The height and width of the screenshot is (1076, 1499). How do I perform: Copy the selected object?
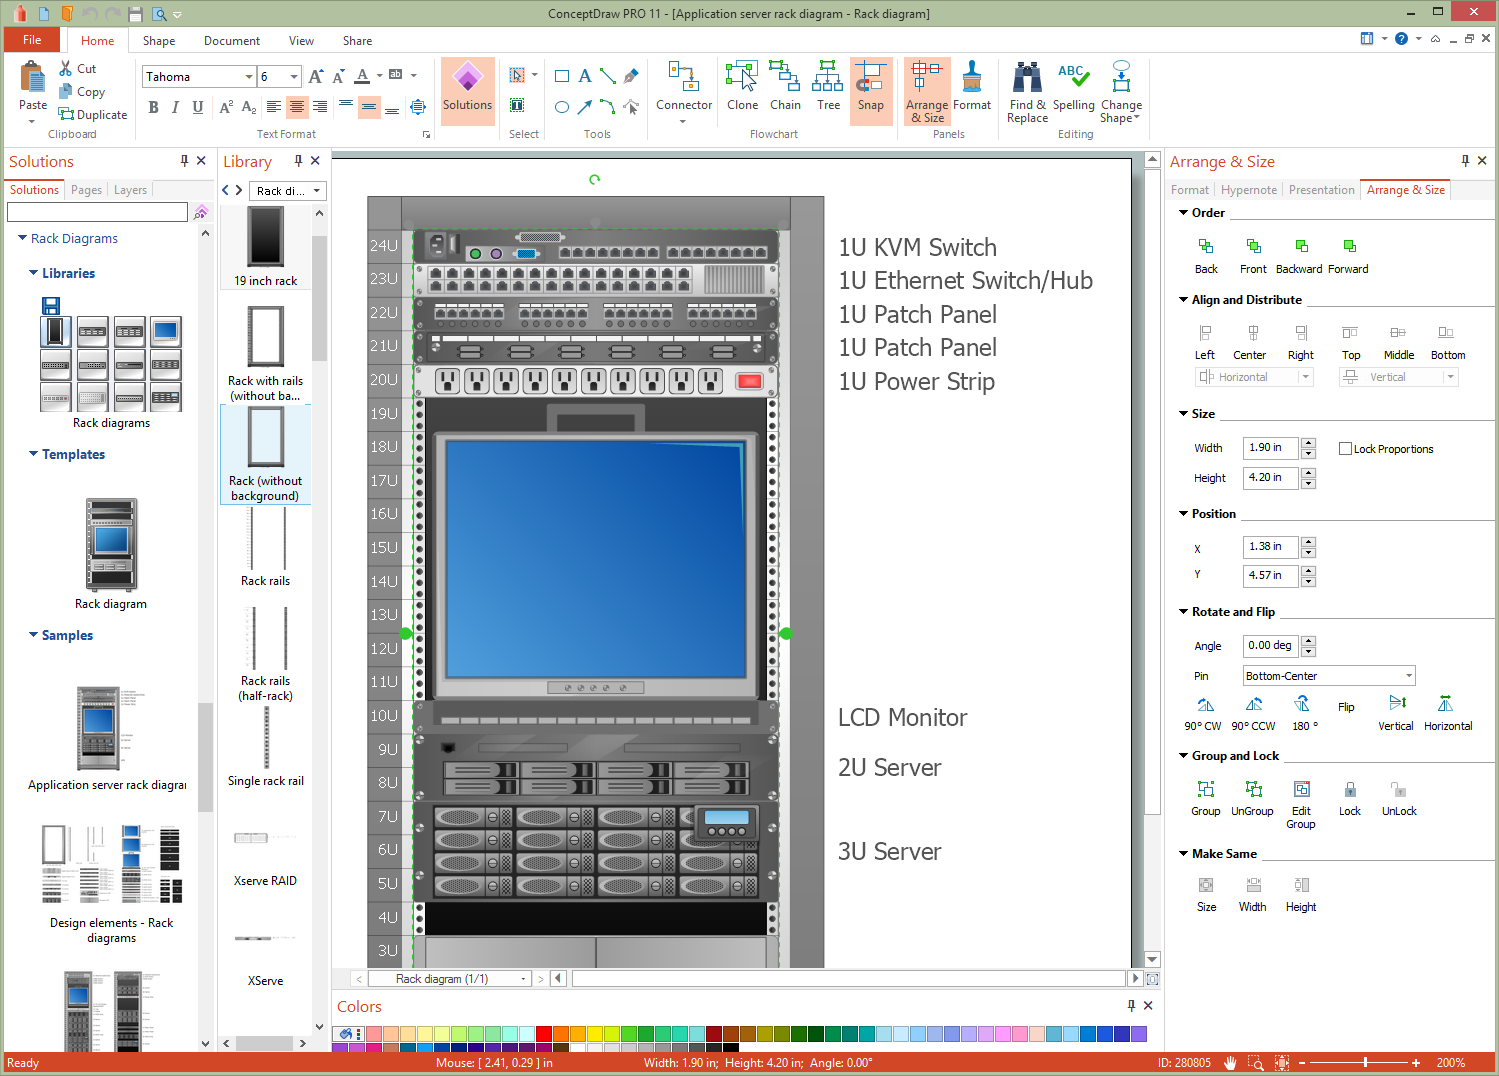click(x=81, y=92)
